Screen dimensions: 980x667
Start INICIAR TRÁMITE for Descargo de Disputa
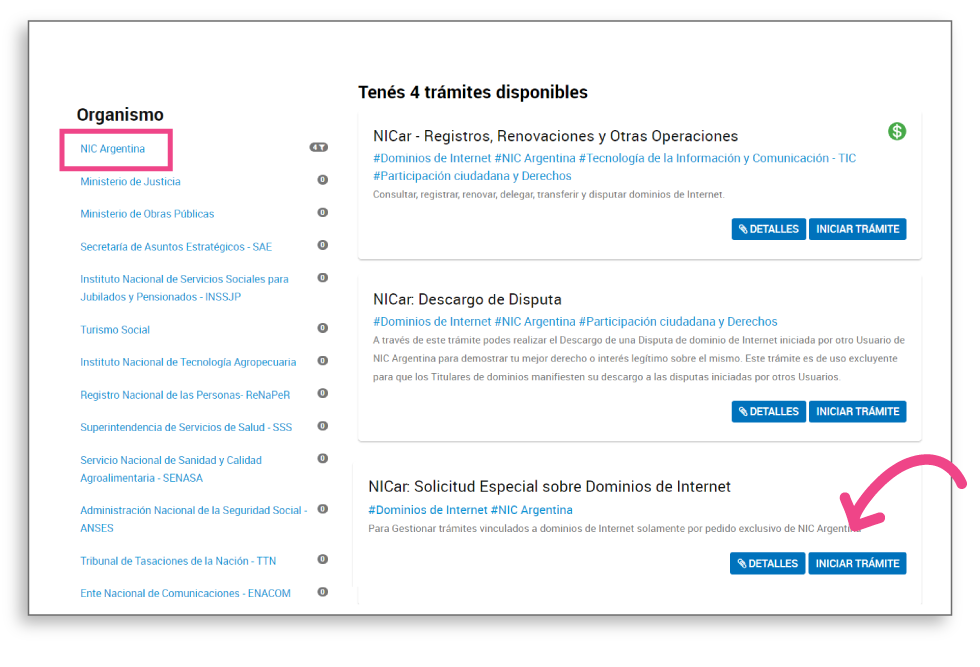857,411
